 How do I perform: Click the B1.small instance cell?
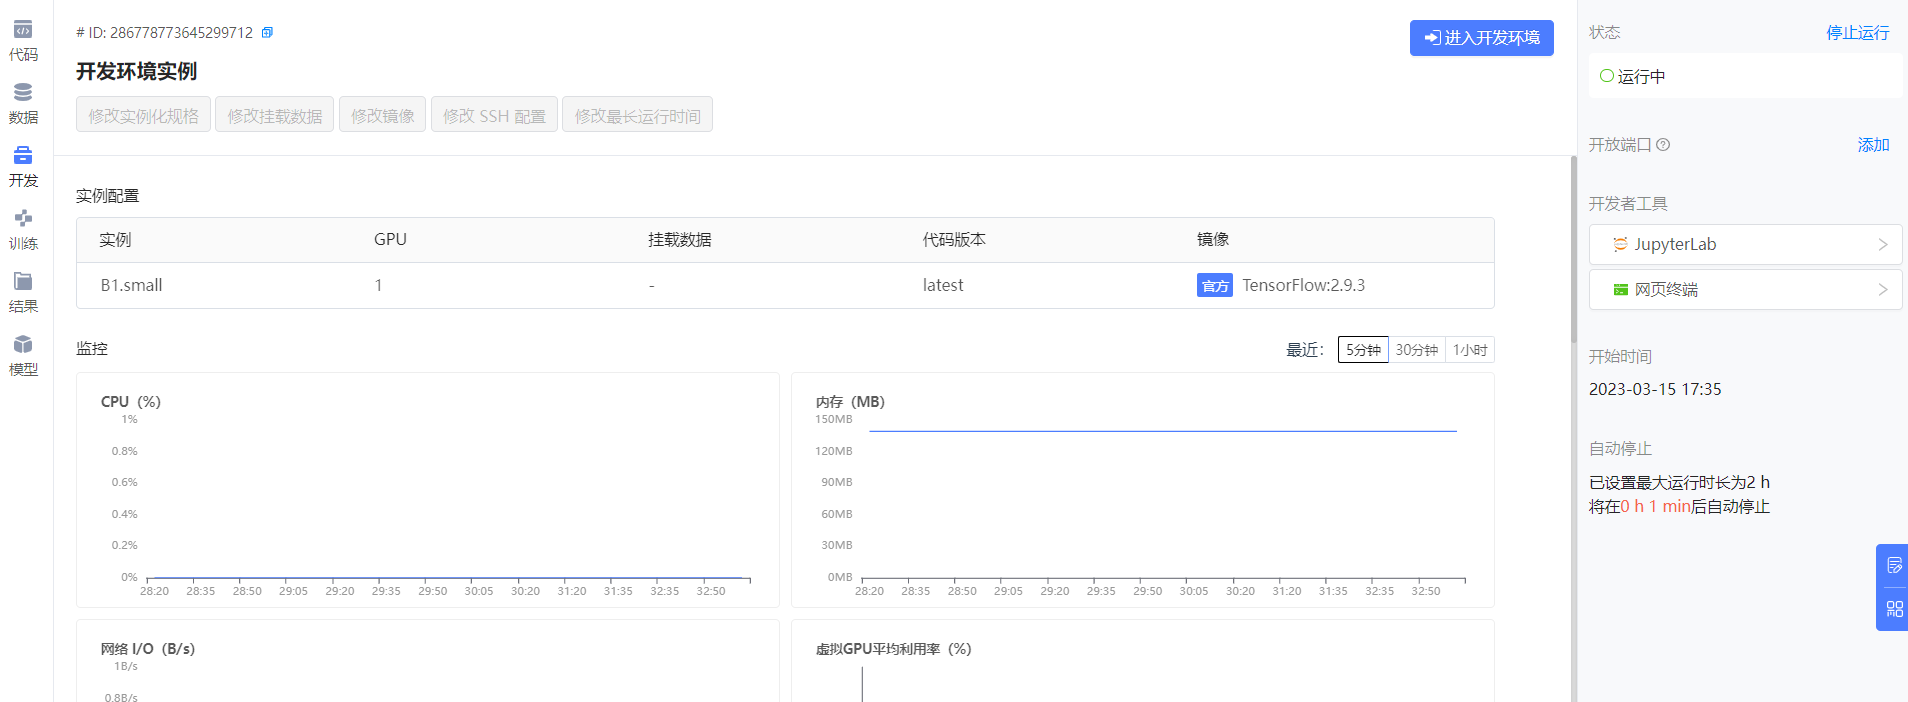tap(131, 285)
